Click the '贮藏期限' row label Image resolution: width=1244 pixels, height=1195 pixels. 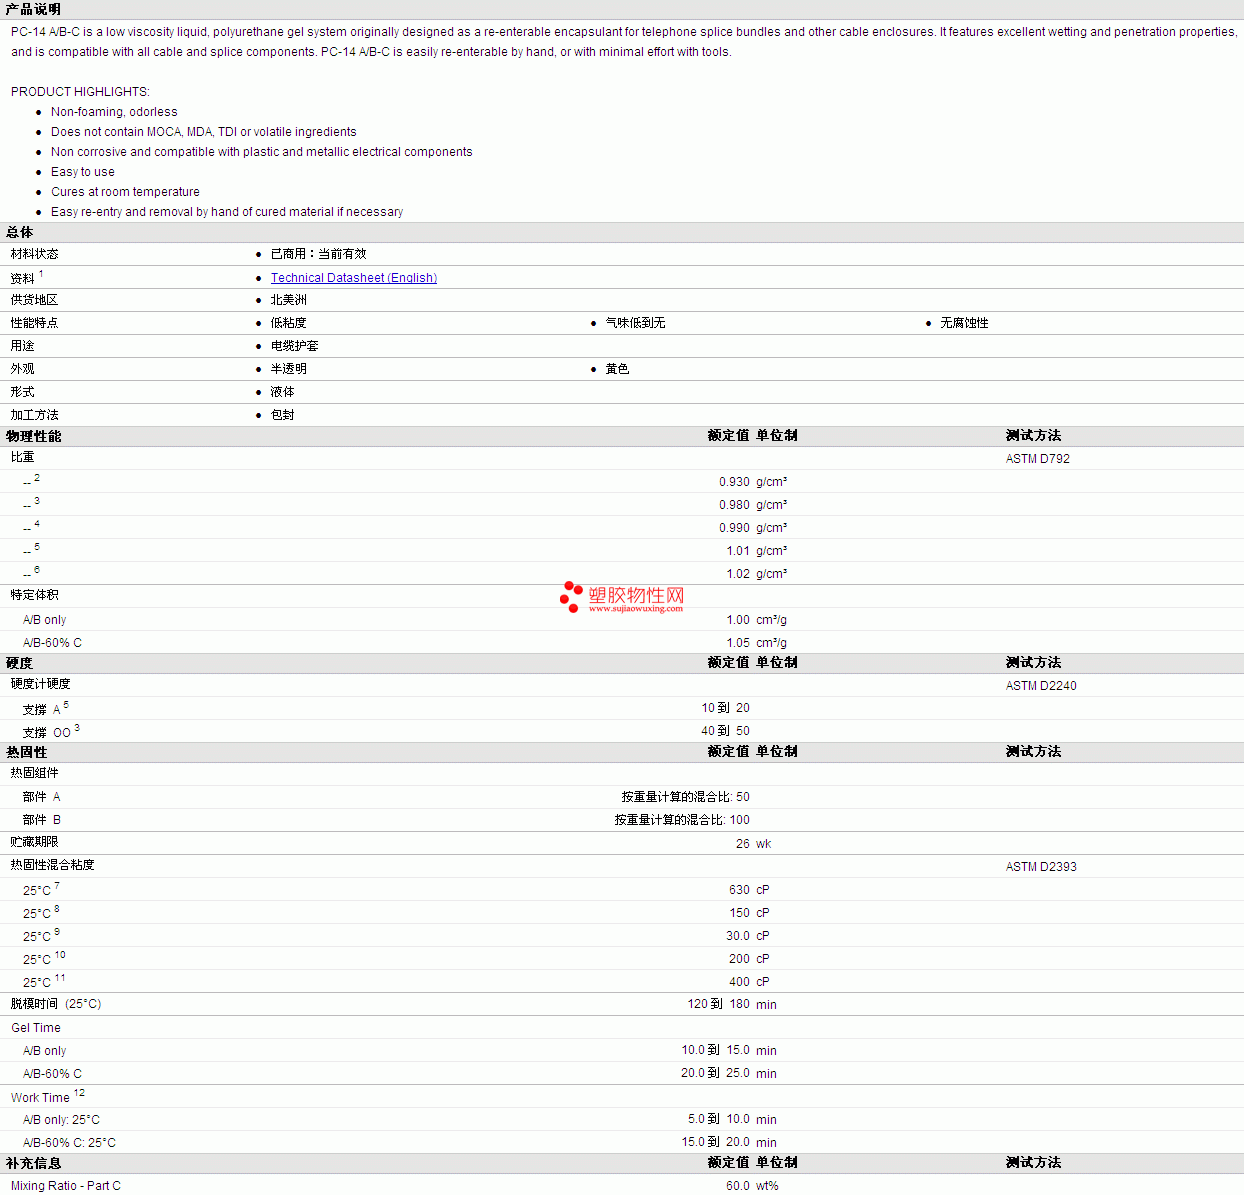point(35,842)
